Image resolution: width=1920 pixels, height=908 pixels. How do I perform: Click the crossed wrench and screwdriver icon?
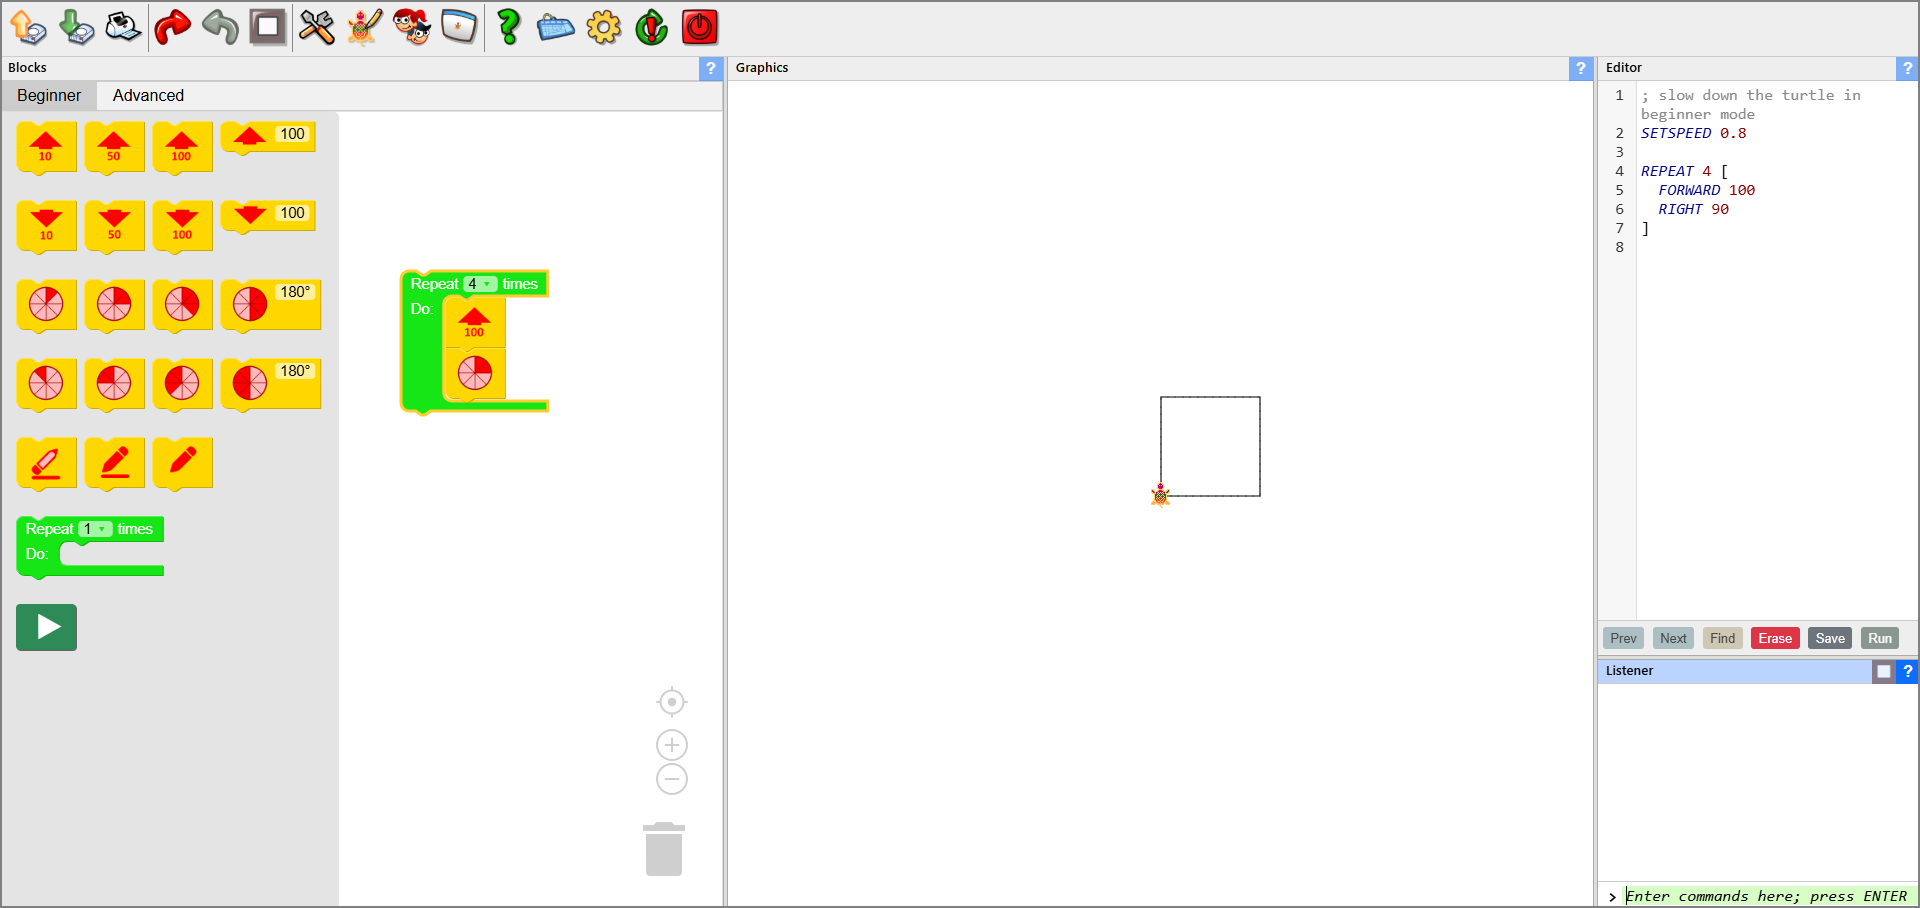point(317,27)
